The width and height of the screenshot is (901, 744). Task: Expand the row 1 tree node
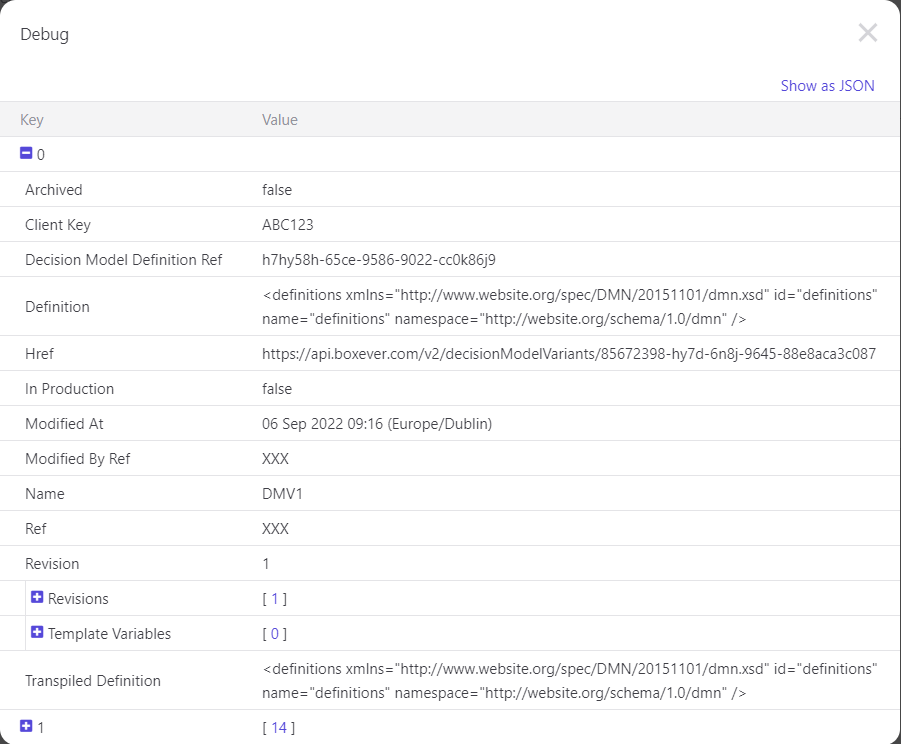[26, 726]
